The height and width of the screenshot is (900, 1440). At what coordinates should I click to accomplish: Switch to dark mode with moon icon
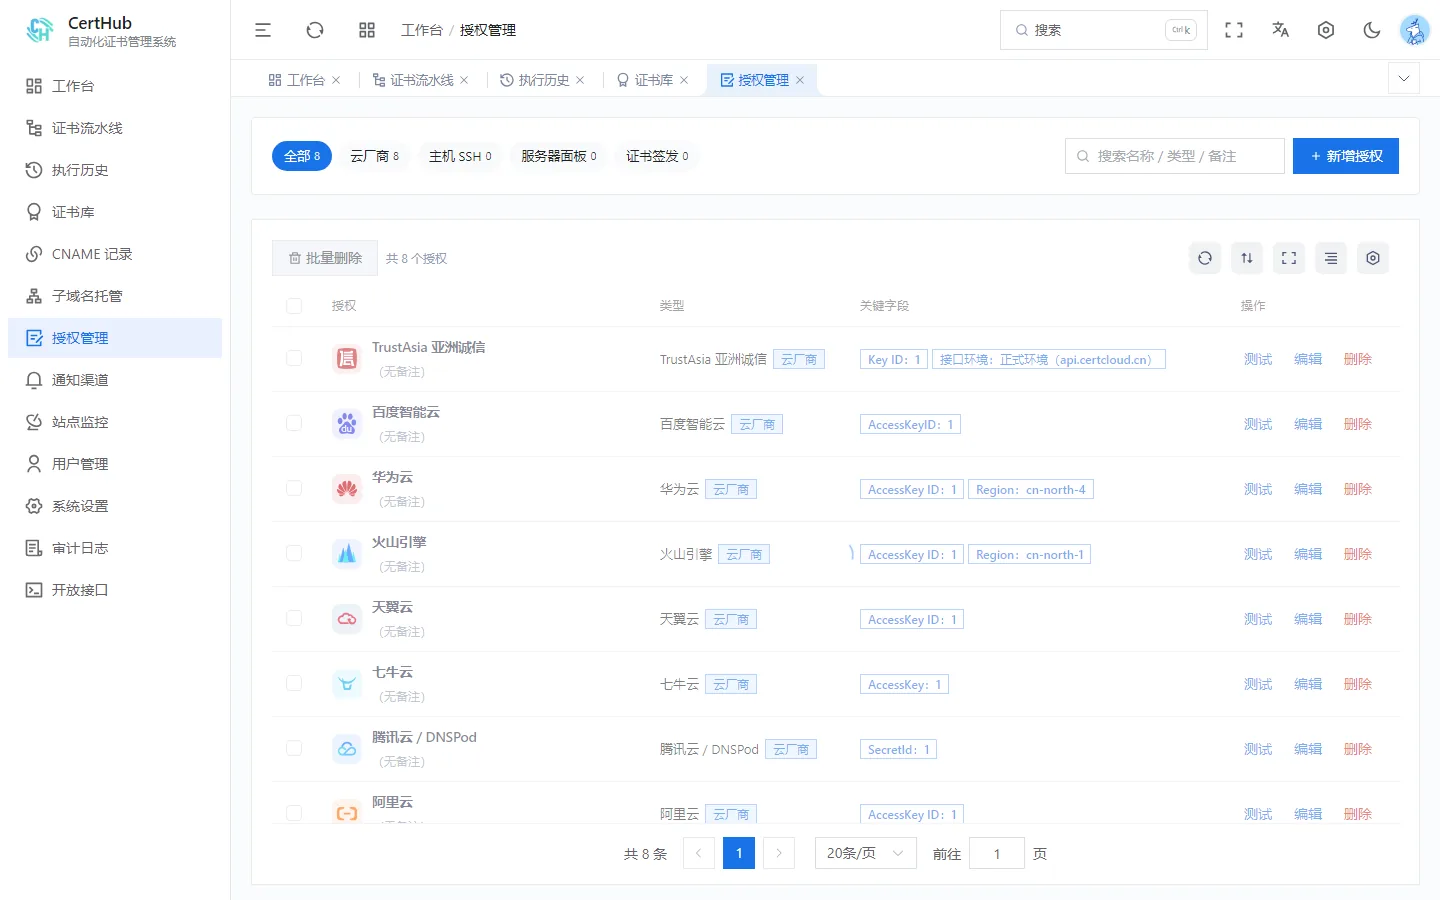[1372, 30]
